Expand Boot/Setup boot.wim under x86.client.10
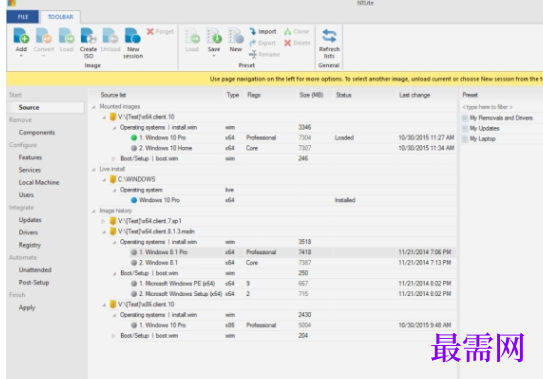Viewport: 543px width, 379px height. click(113, 336)
